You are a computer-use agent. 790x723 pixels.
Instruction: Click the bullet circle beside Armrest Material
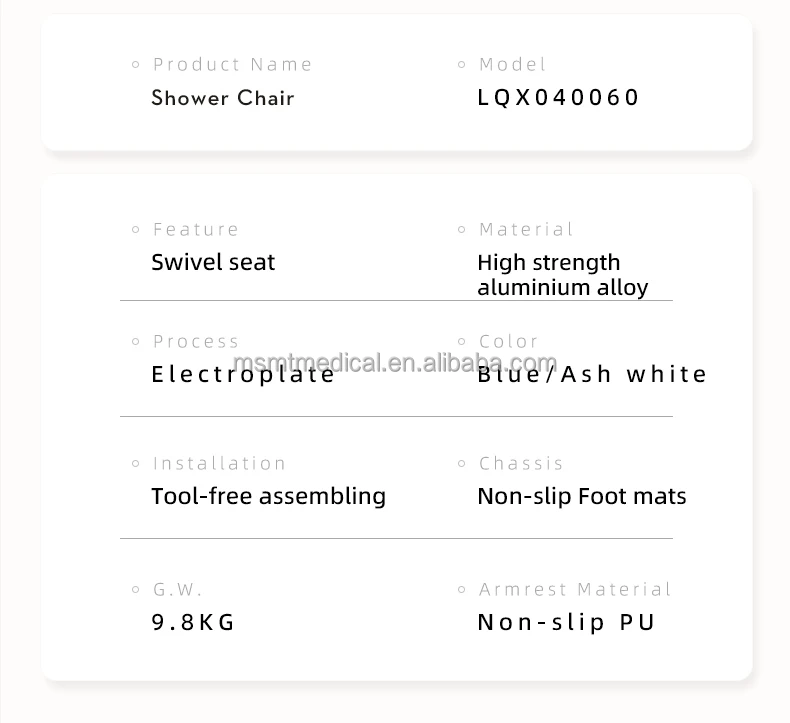click(462, 590)
